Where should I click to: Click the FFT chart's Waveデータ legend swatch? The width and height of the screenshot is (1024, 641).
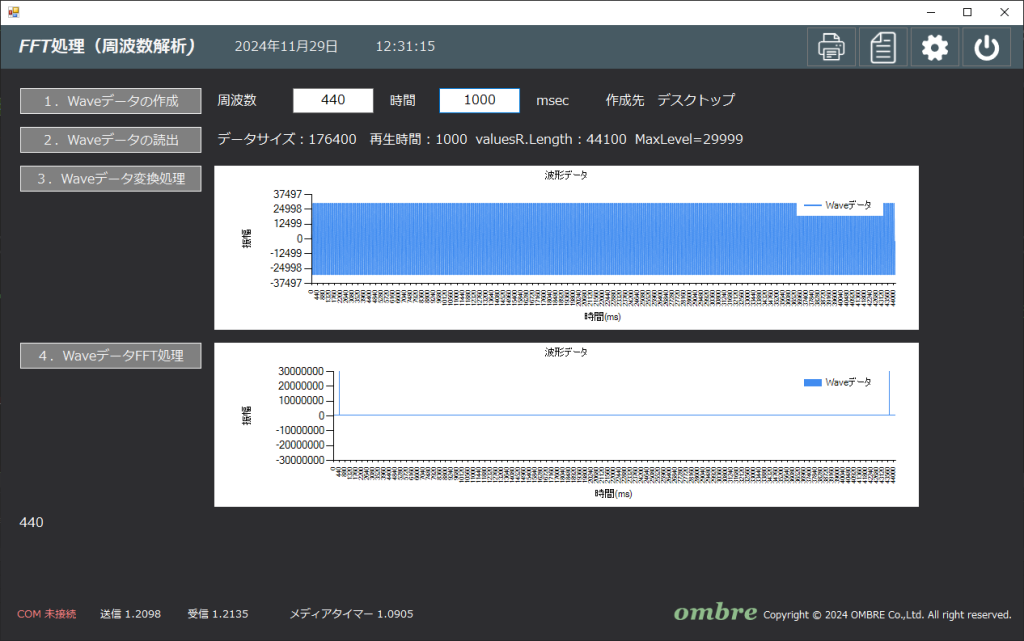click(x=812, y=383)
